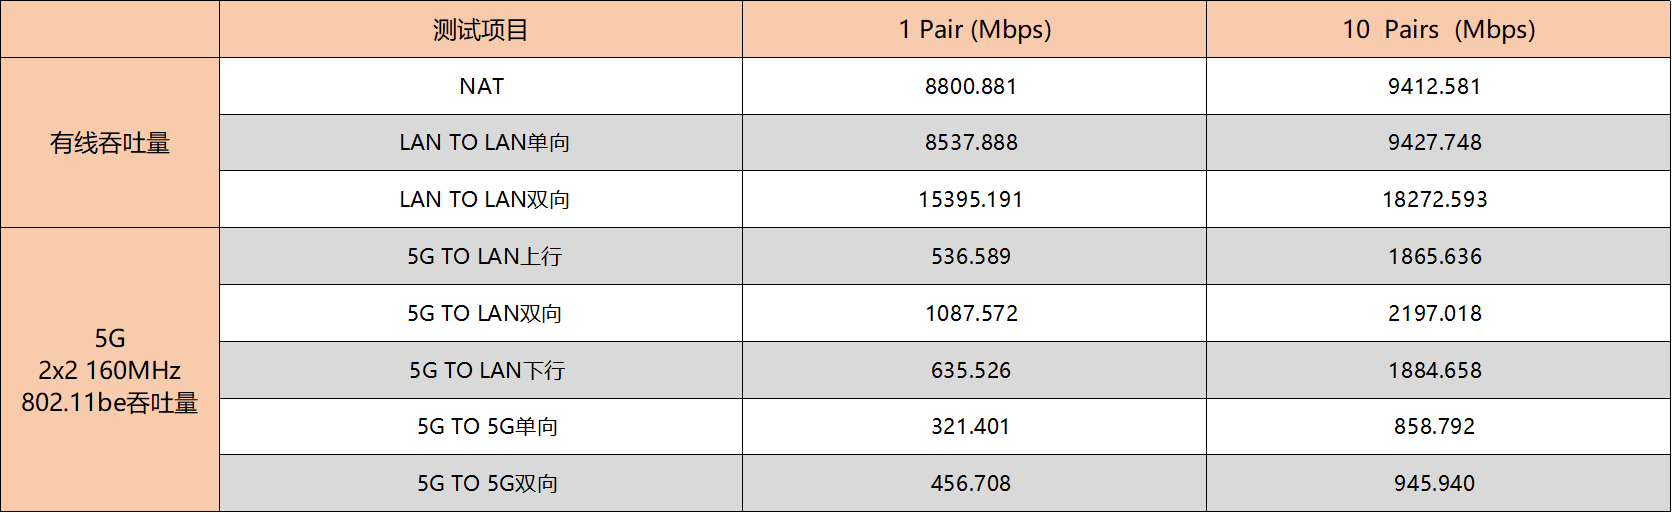The width and height of the screenshot is (1672, 513).
Task: Click the 5G TO LAN下行 cell
Action: (486, 371)
